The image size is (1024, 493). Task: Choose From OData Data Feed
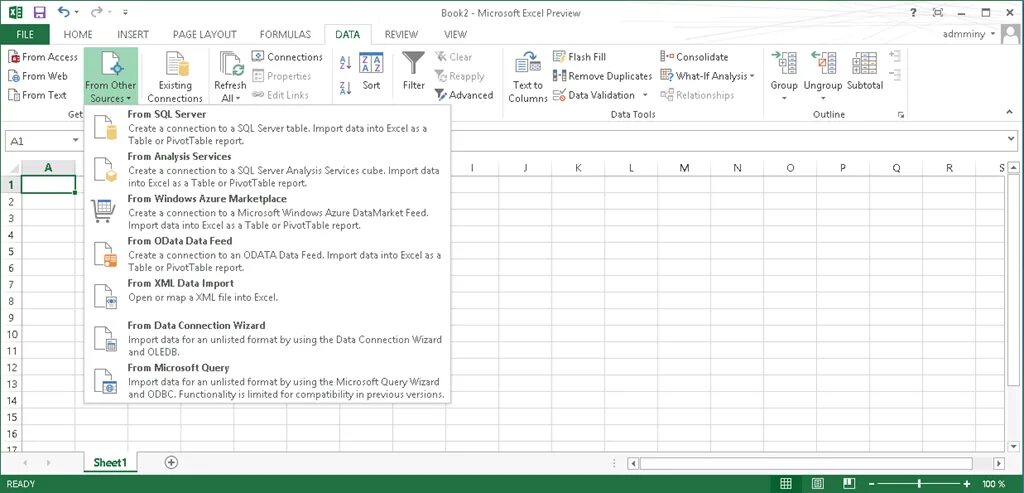(x=267, y=254)
